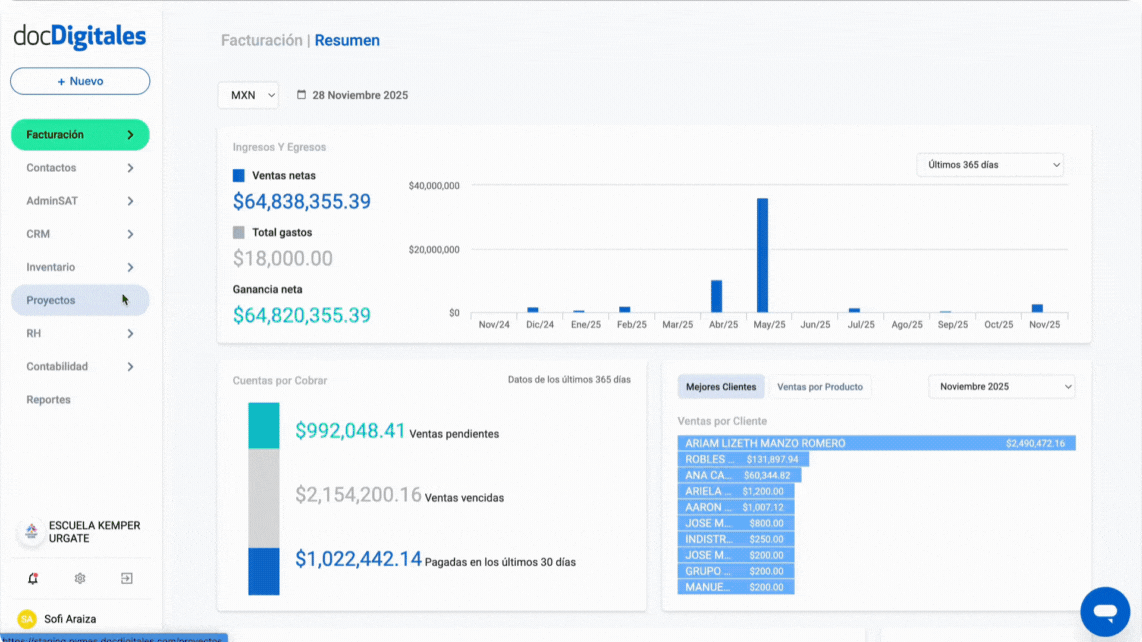1142x642 pixels.
Task: Expand the Contactos sidebar section
Action: (79, 167)
